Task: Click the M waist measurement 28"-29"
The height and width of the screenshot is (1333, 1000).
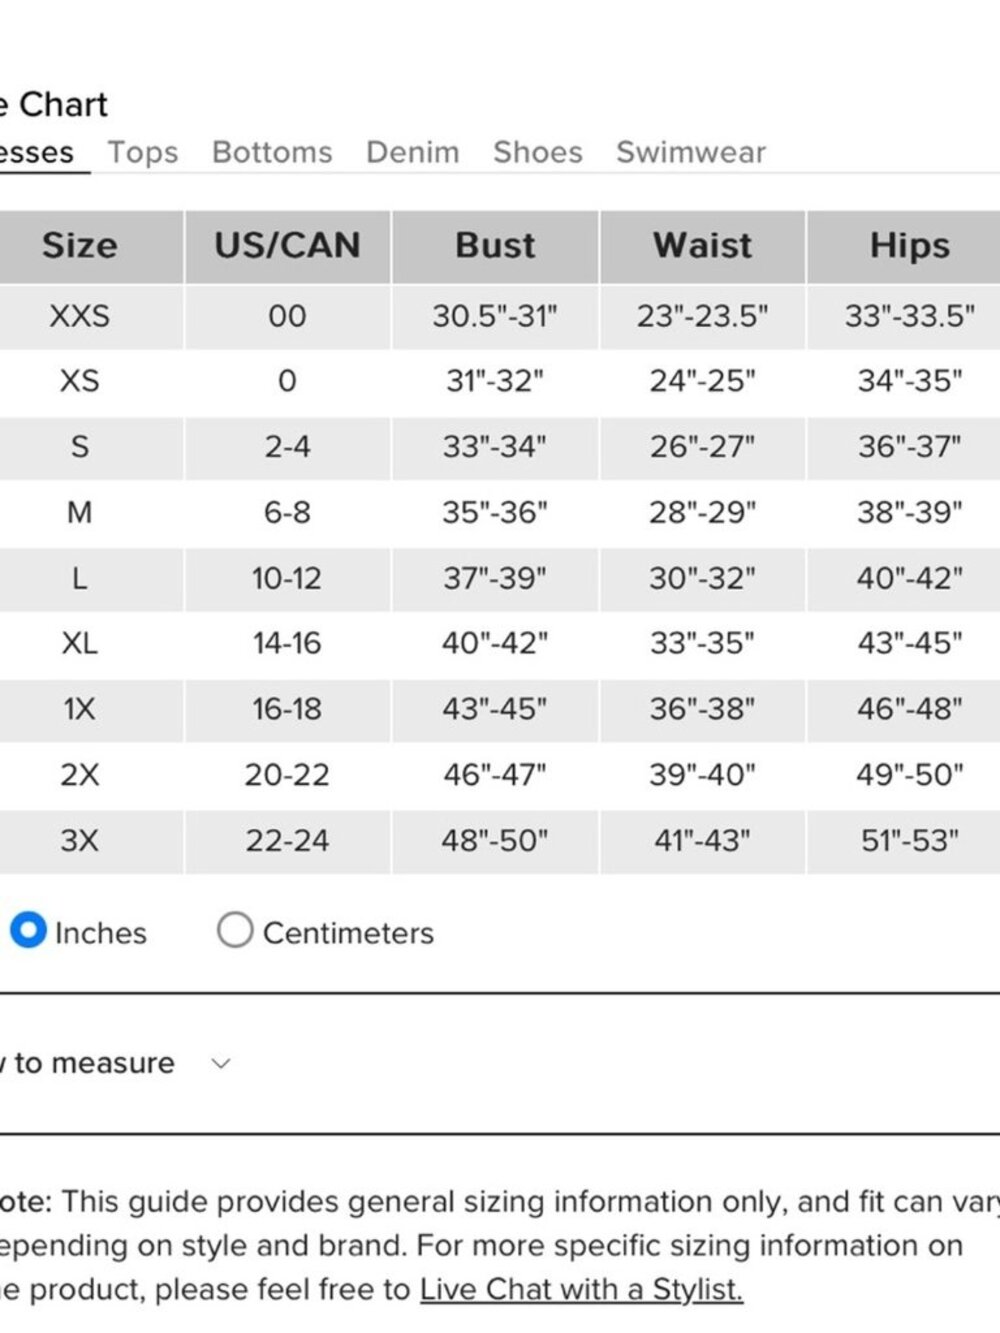Action: (x=703, y=512)
